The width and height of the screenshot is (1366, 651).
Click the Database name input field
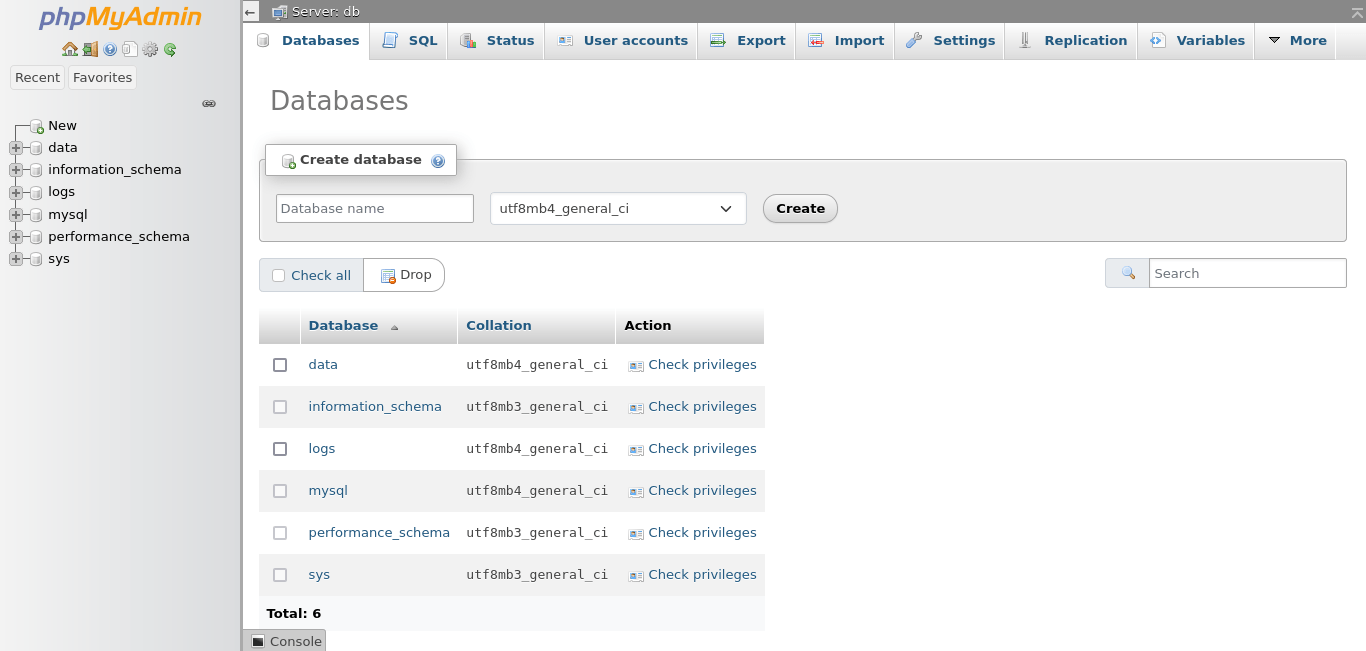[x=375, y=209]
